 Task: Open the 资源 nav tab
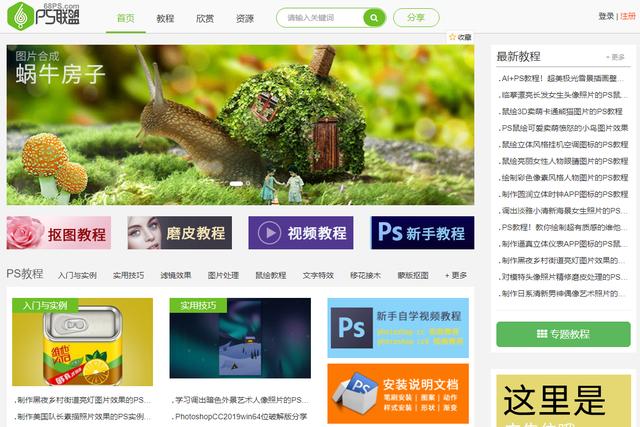pyautogui.click(x=245, y=18)
